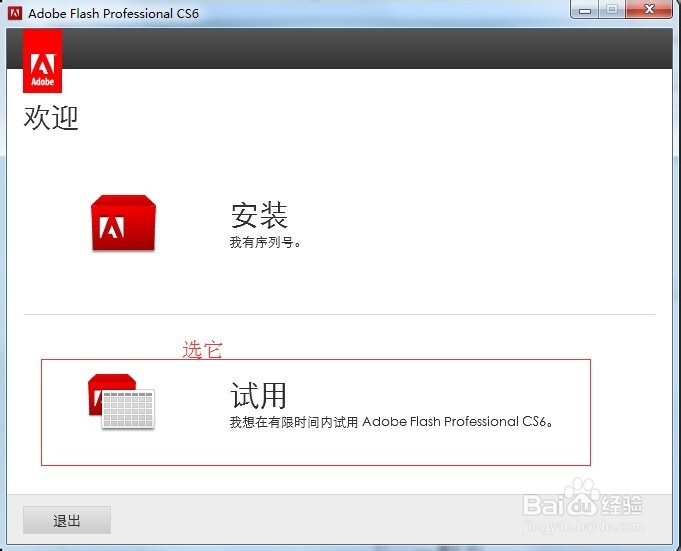The height and width of the screenshot is (551, 681).
Task: Click the 欢迎 welcome heading
Action: coord(51,118)
